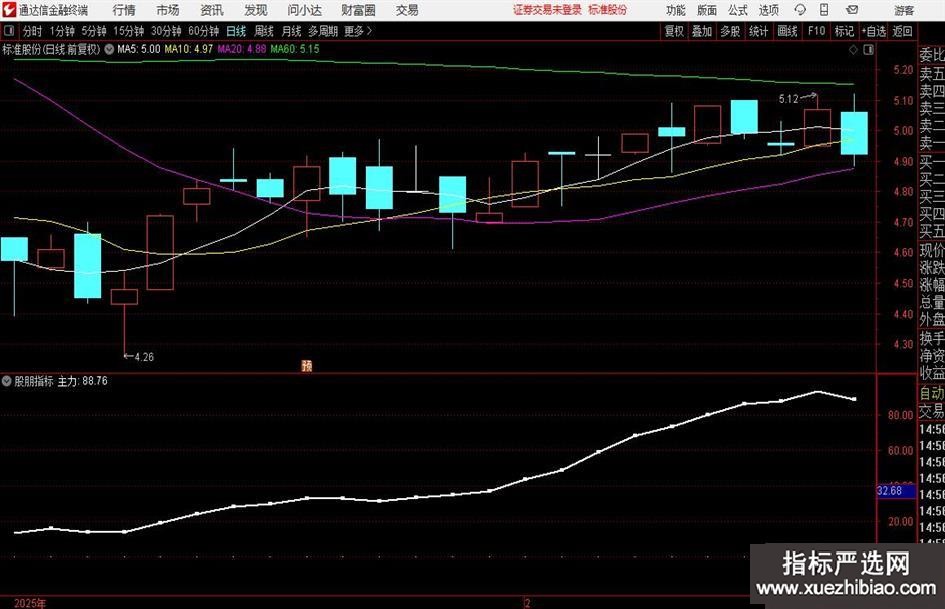Click the 叠加 overlay button
The width and height of the screenshot is (945, 609).
(x=702, y=31)
